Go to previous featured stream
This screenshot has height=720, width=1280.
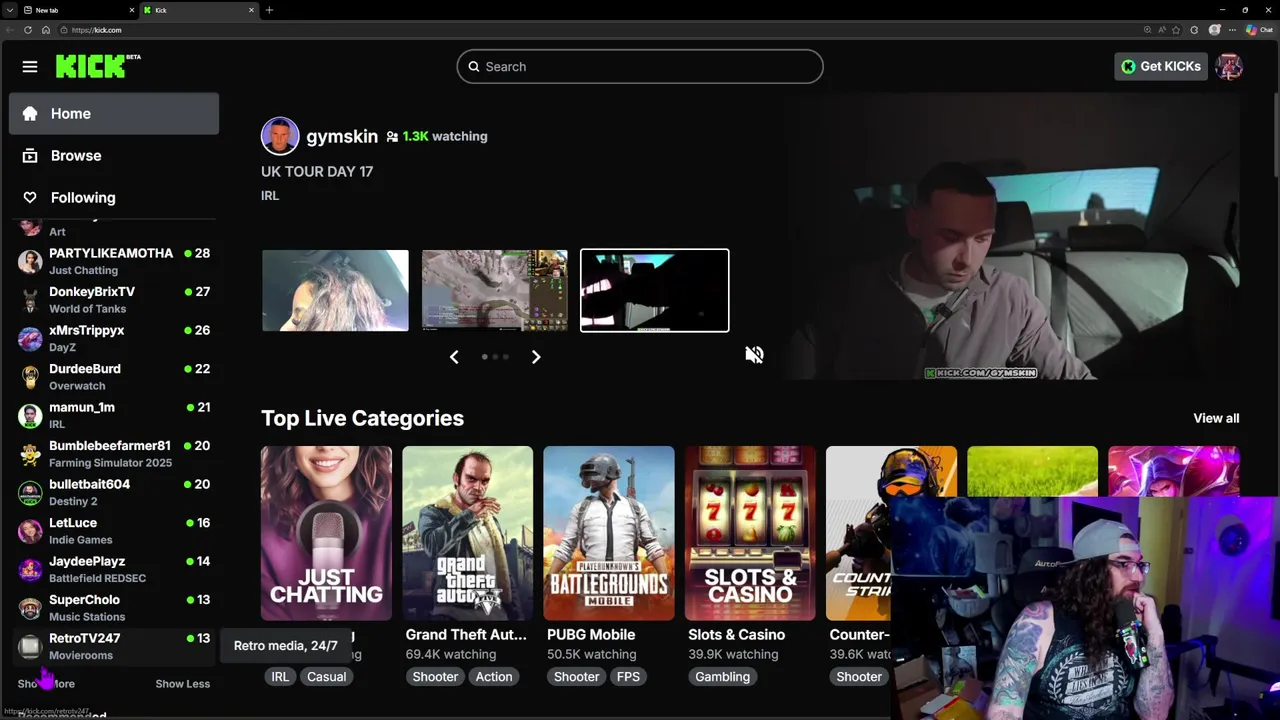point(454,357)
